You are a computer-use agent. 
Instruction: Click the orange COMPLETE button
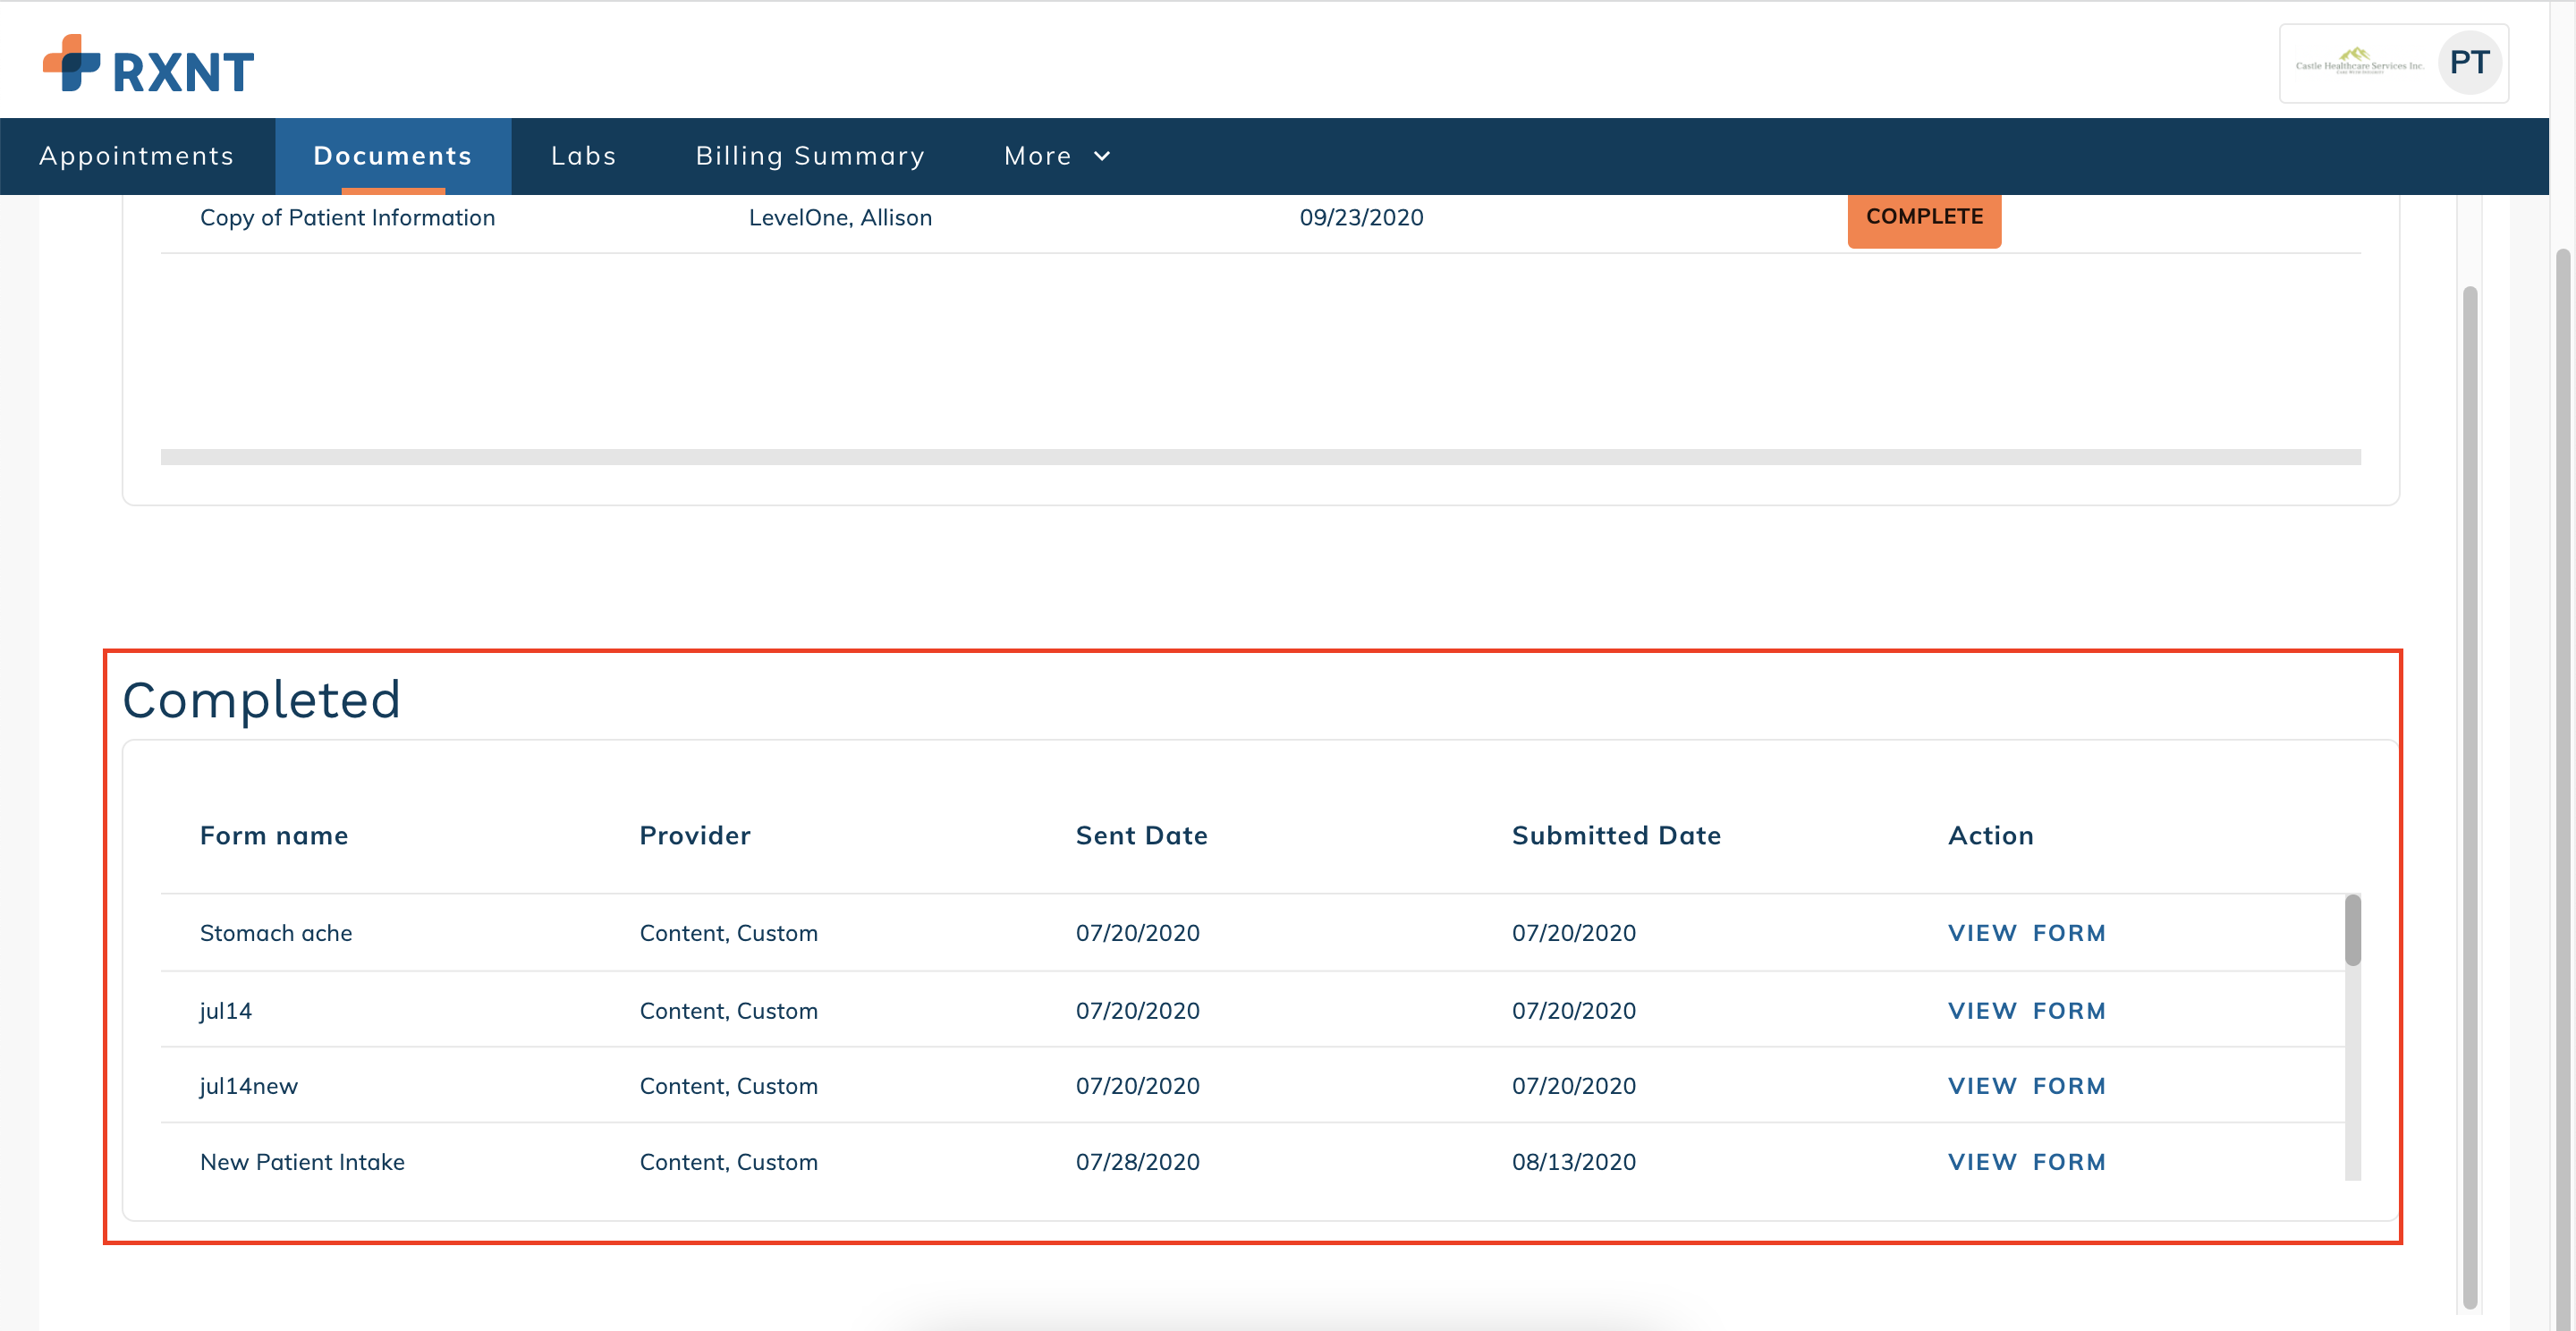(x=1924, y=217)
